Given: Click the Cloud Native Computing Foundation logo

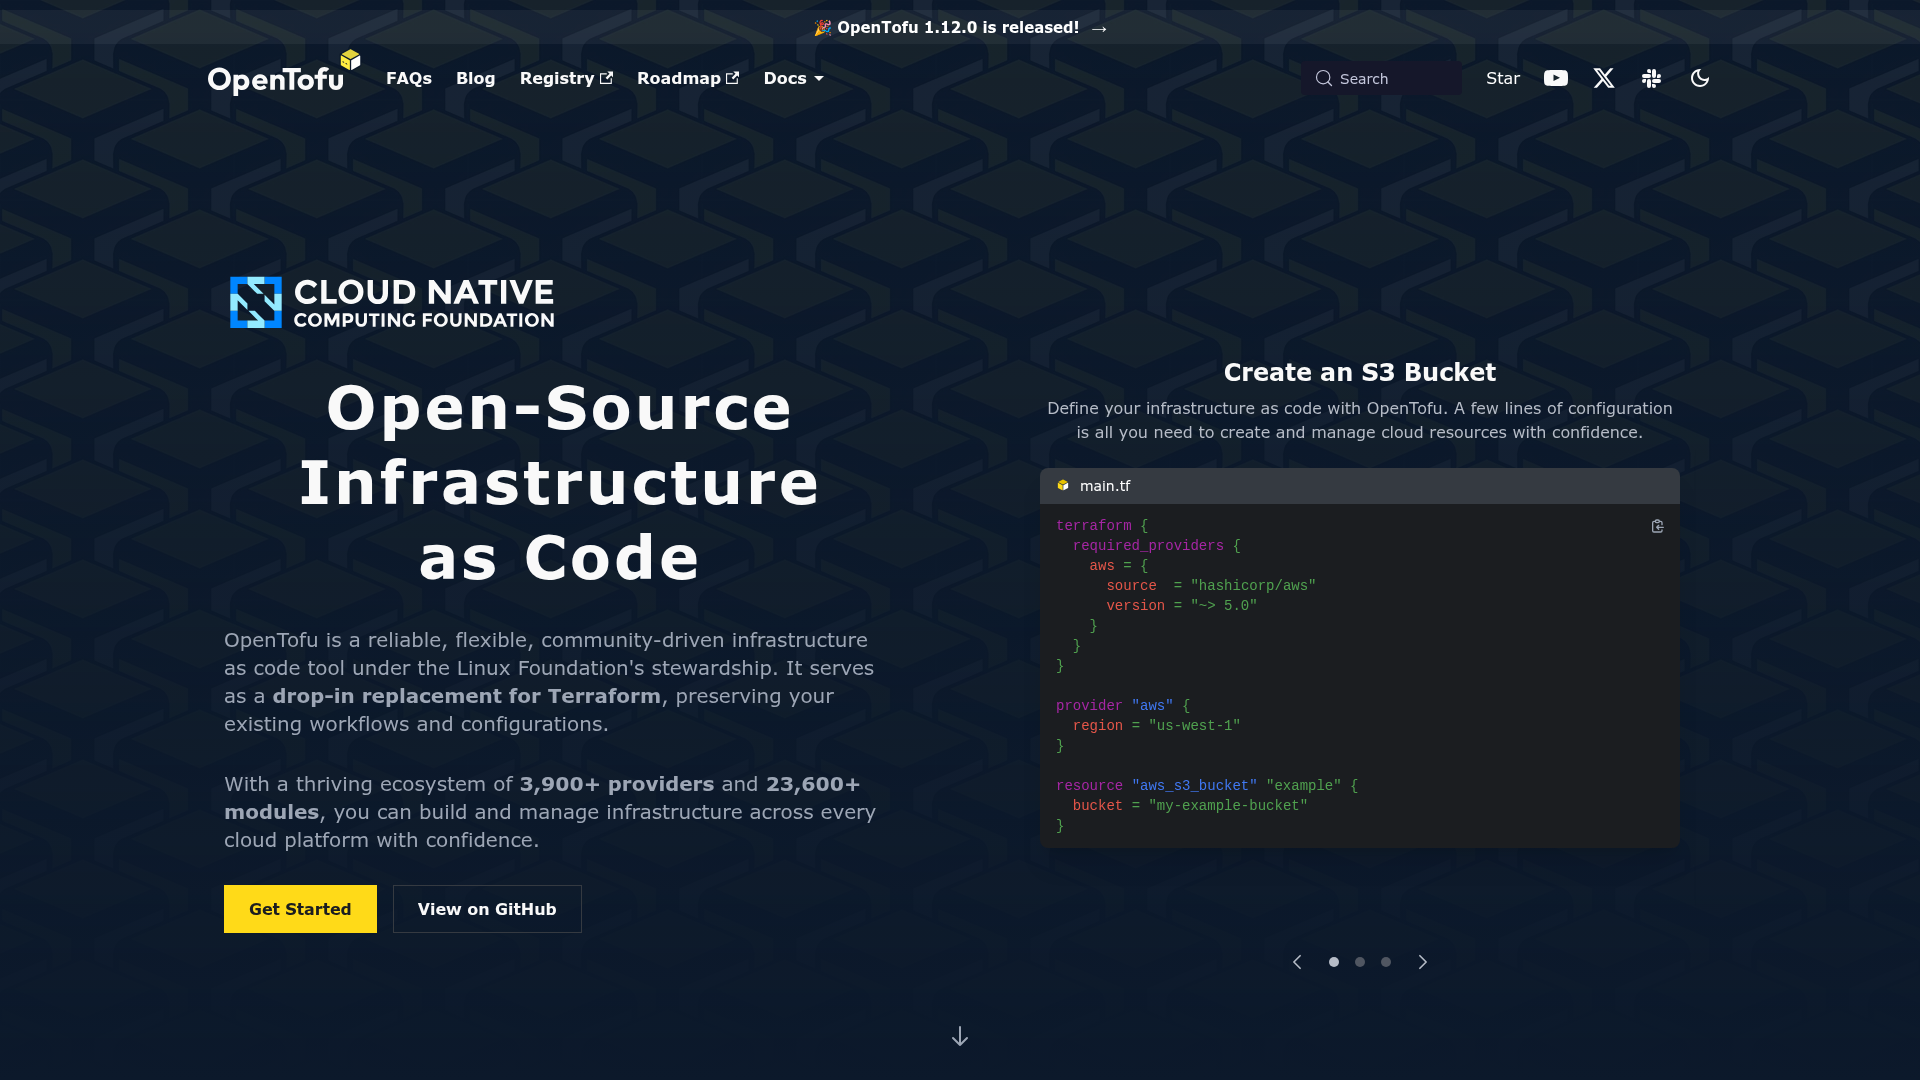Looking at the screenshot, I should click(x=392, y=302).
